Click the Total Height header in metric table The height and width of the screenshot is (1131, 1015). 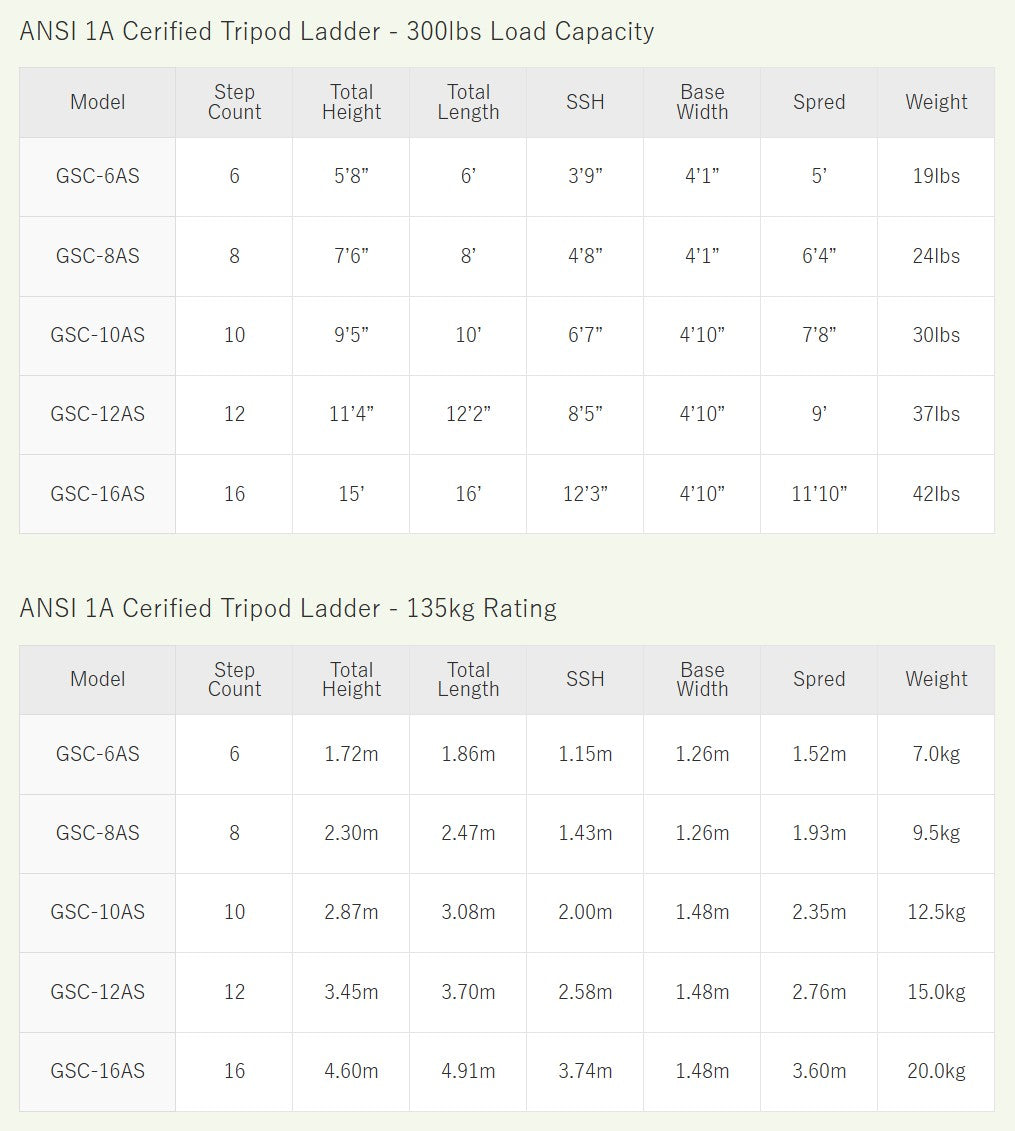click(351, 679)
